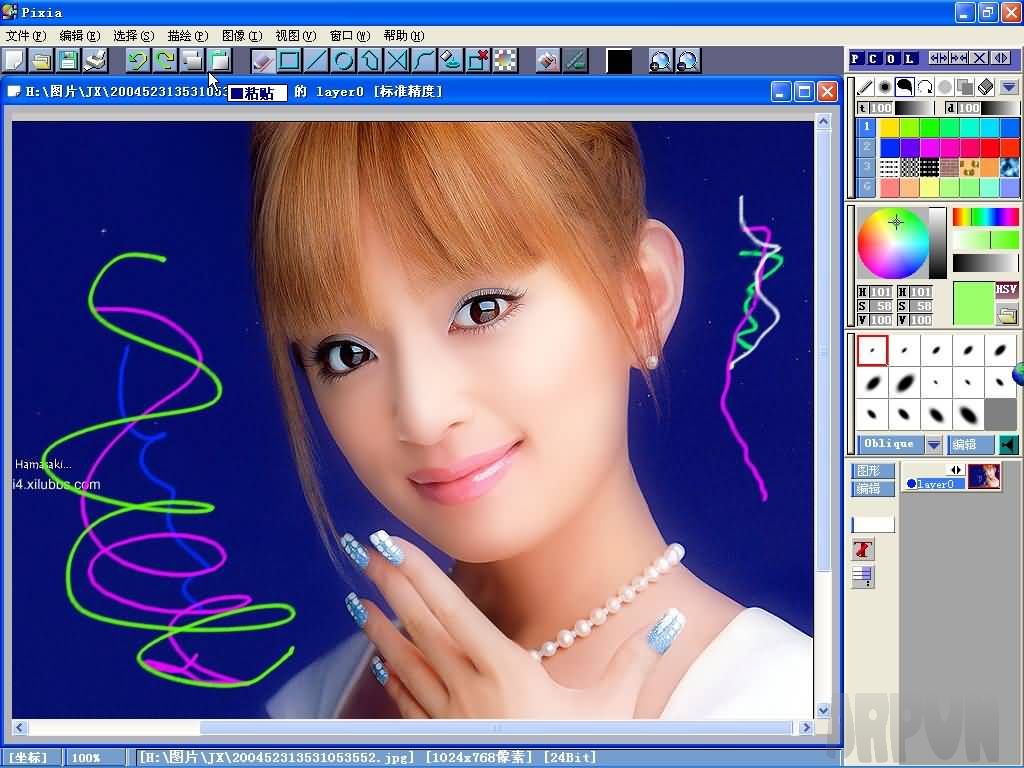The width and height of the screenshot is (1024, 768).
Task: Select the Pencil draw tool
Action: [x=865, y=86]
